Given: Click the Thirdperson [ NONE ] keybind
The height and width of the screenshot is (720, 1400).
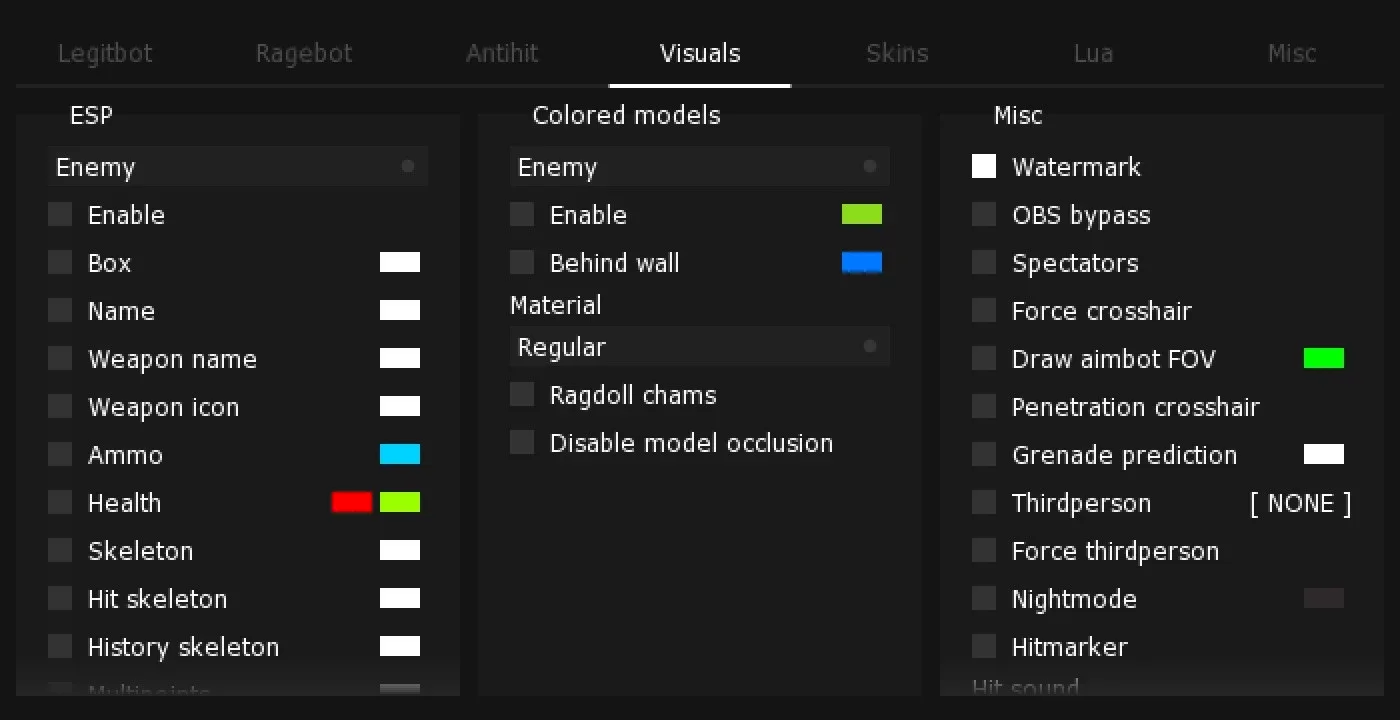Looking at the screenshot, I should [x=1300, y=503].
